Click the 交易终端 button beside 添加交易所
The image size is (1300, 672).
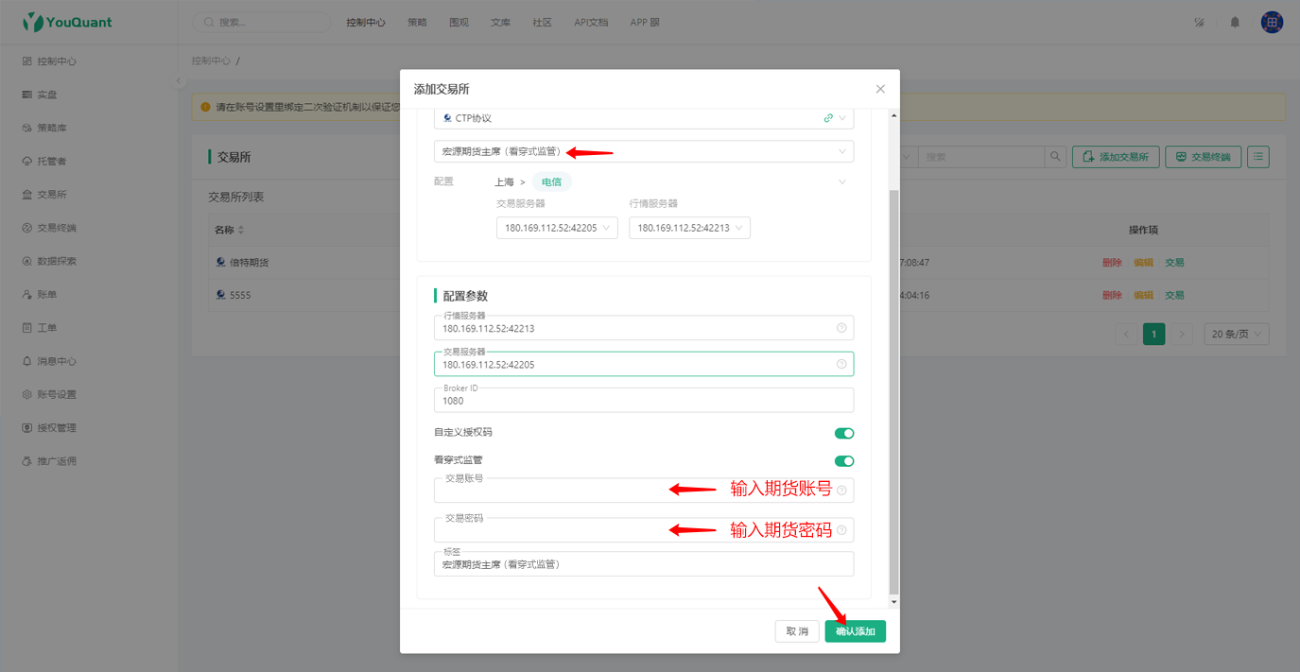[1204, 157]
